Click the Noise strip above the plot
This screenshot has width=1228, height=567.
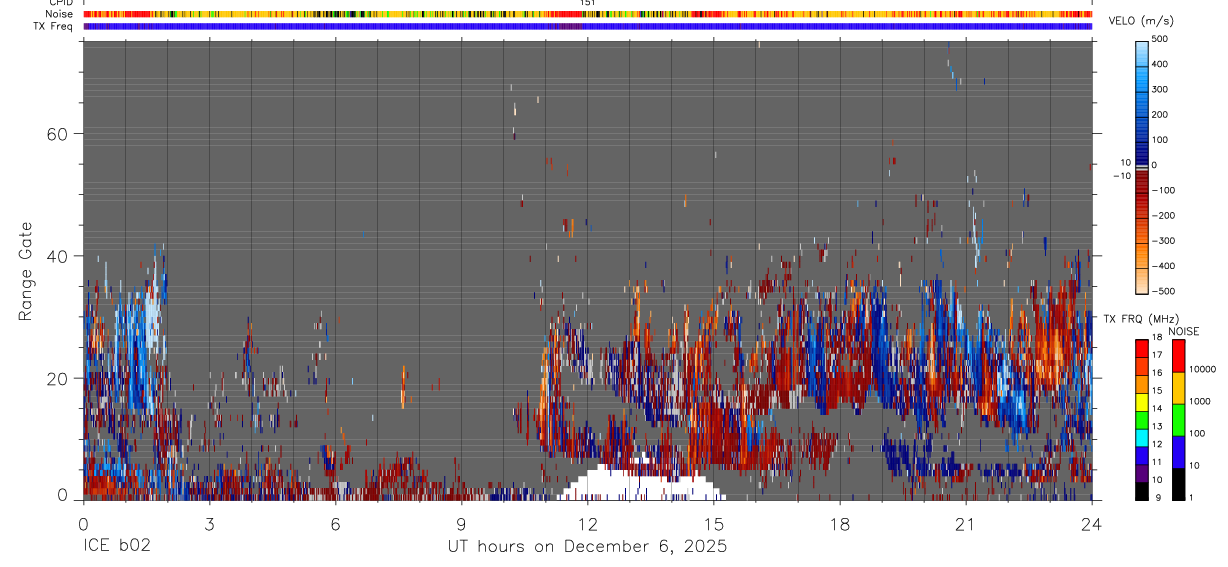click(x=588, y=14)
